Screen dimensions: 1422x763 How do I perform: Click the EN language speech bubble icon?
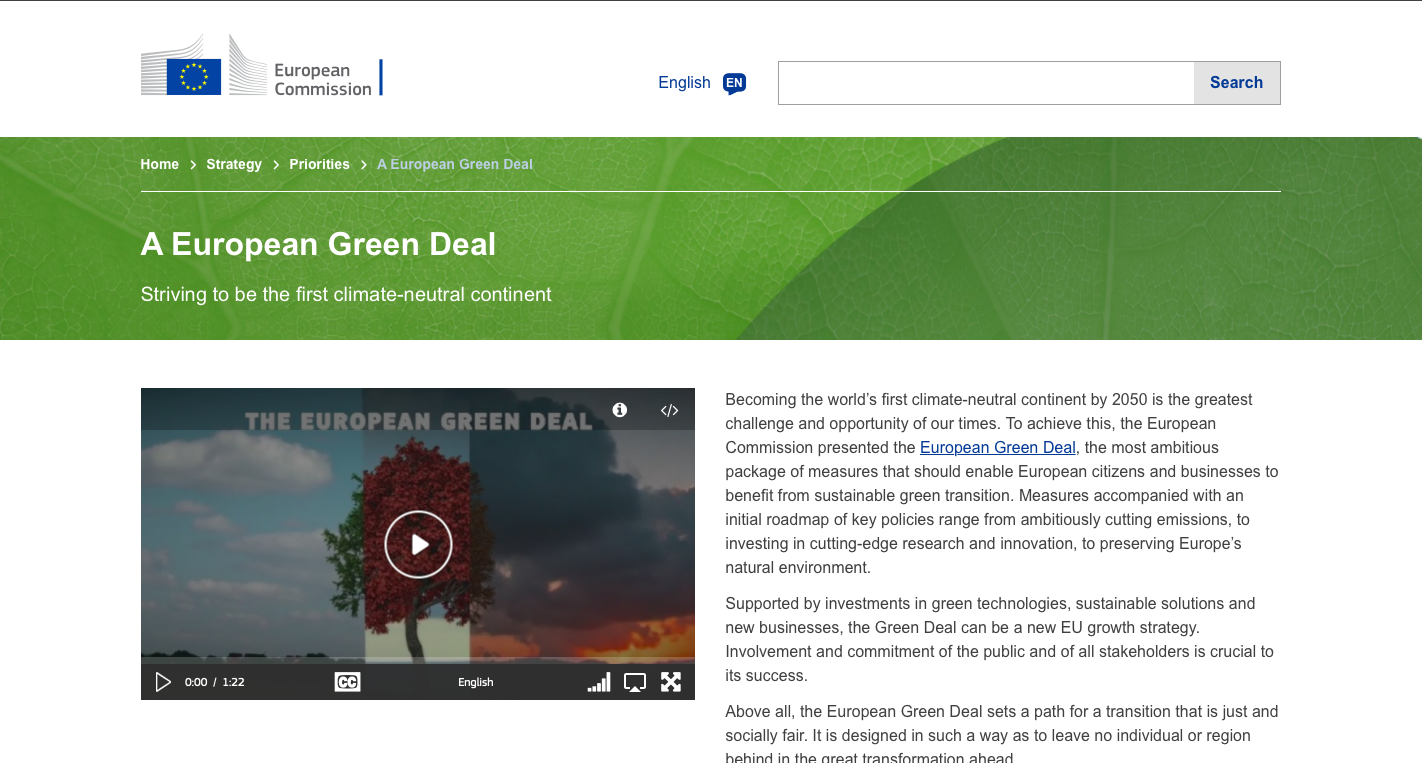734,83
